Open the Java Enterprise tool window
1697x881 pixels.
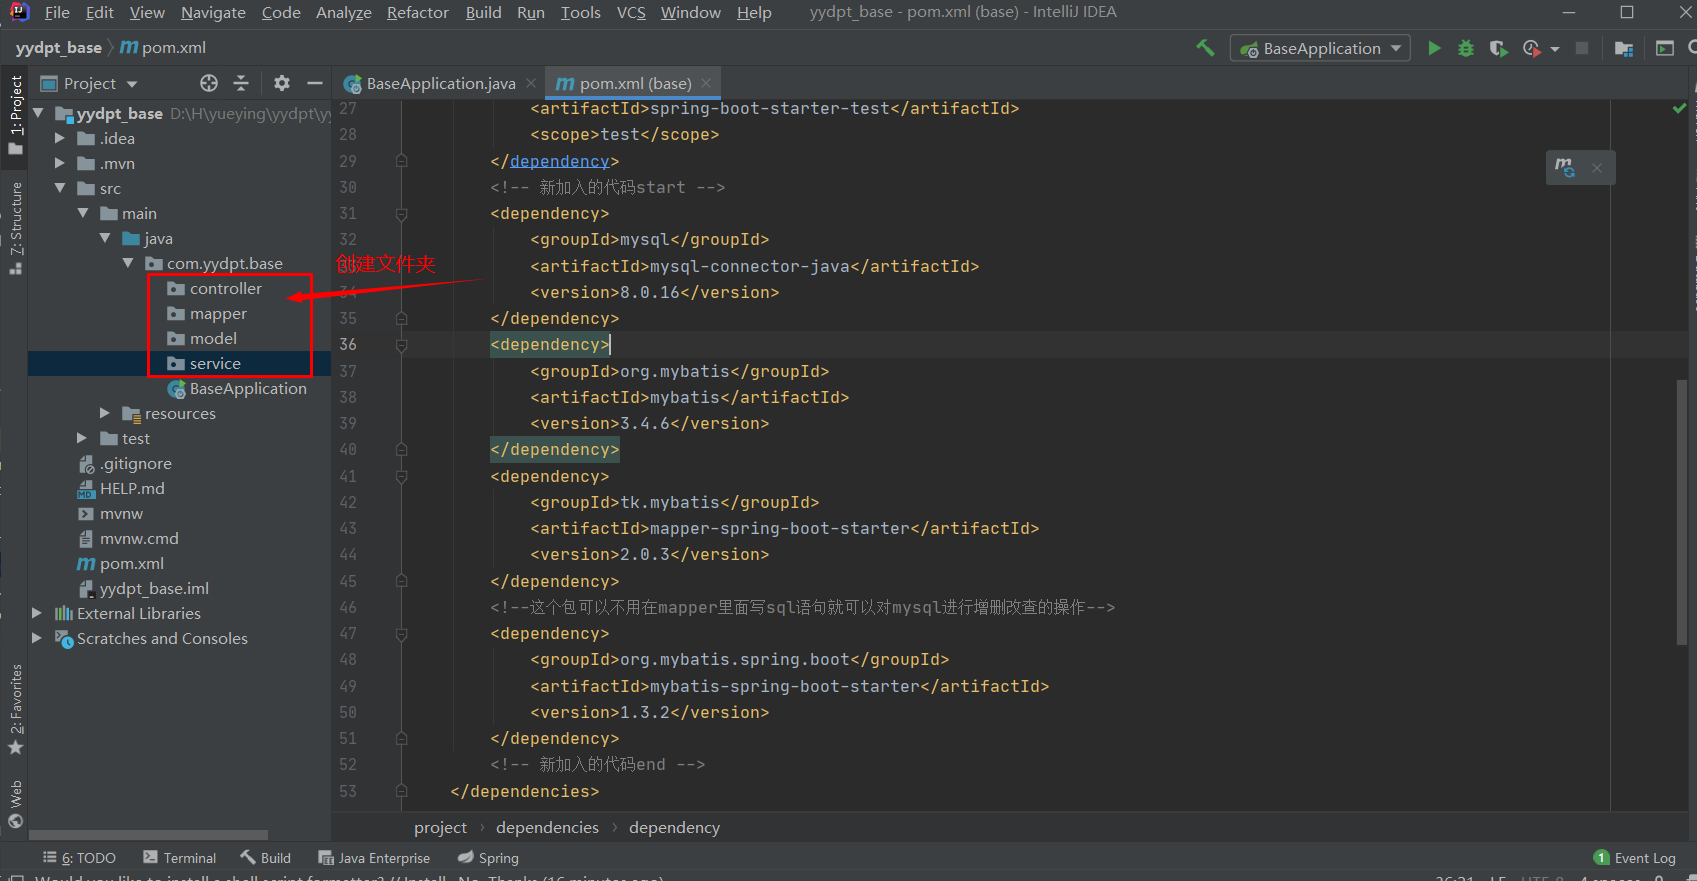coord(374,858)
